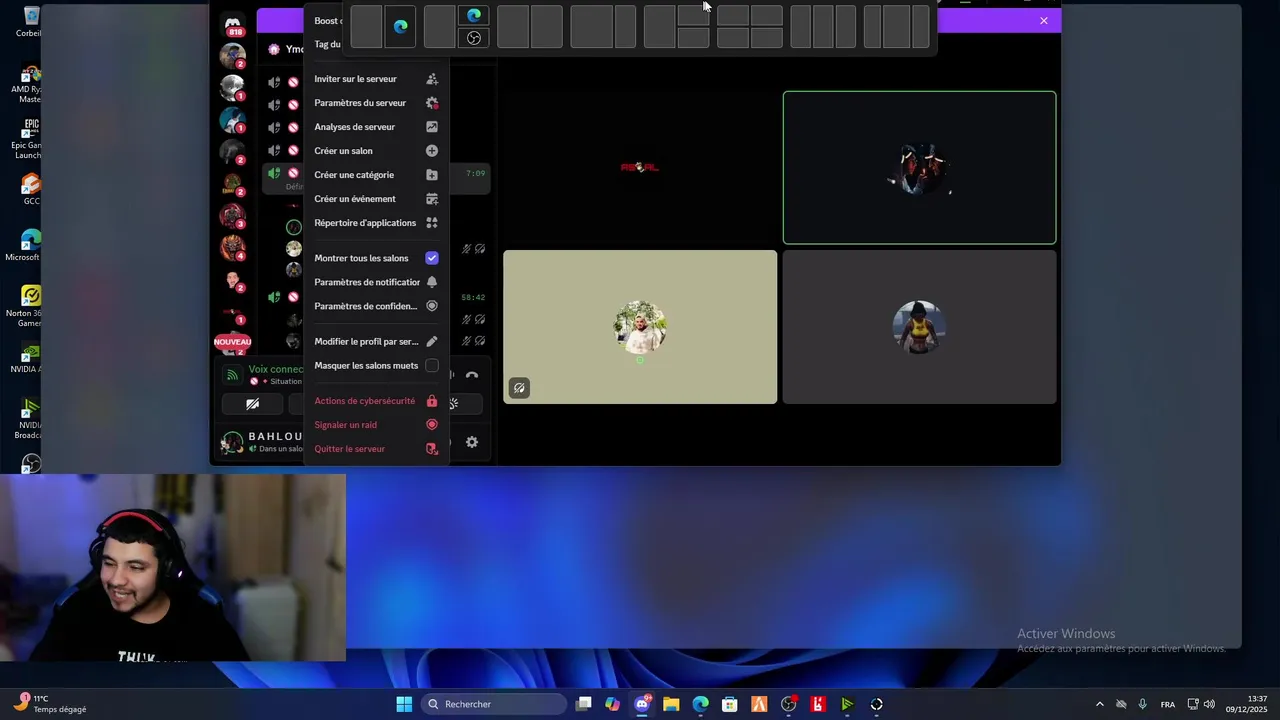Pick the Edge zone above OBS zone
Screen dimensions: 1280x720
point(474,16)
